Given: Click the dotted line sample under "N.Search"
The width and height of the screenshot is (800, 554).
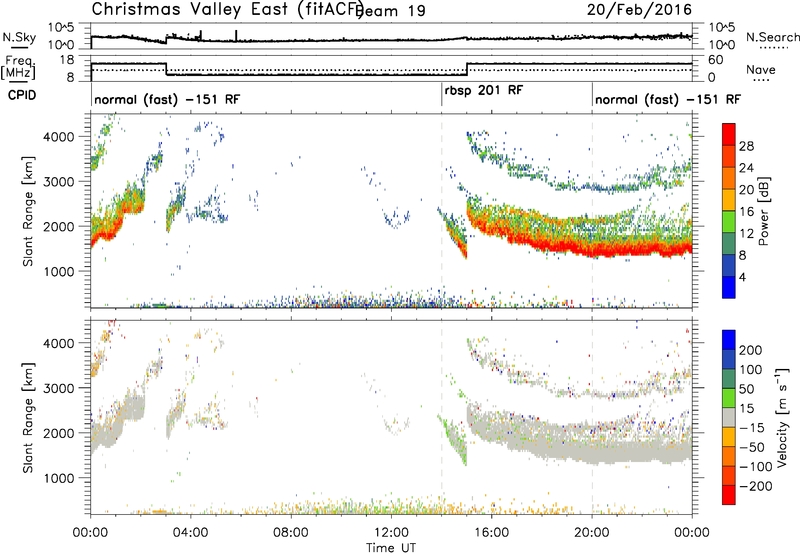Looking at the screenshot, I should pos(774,47).
